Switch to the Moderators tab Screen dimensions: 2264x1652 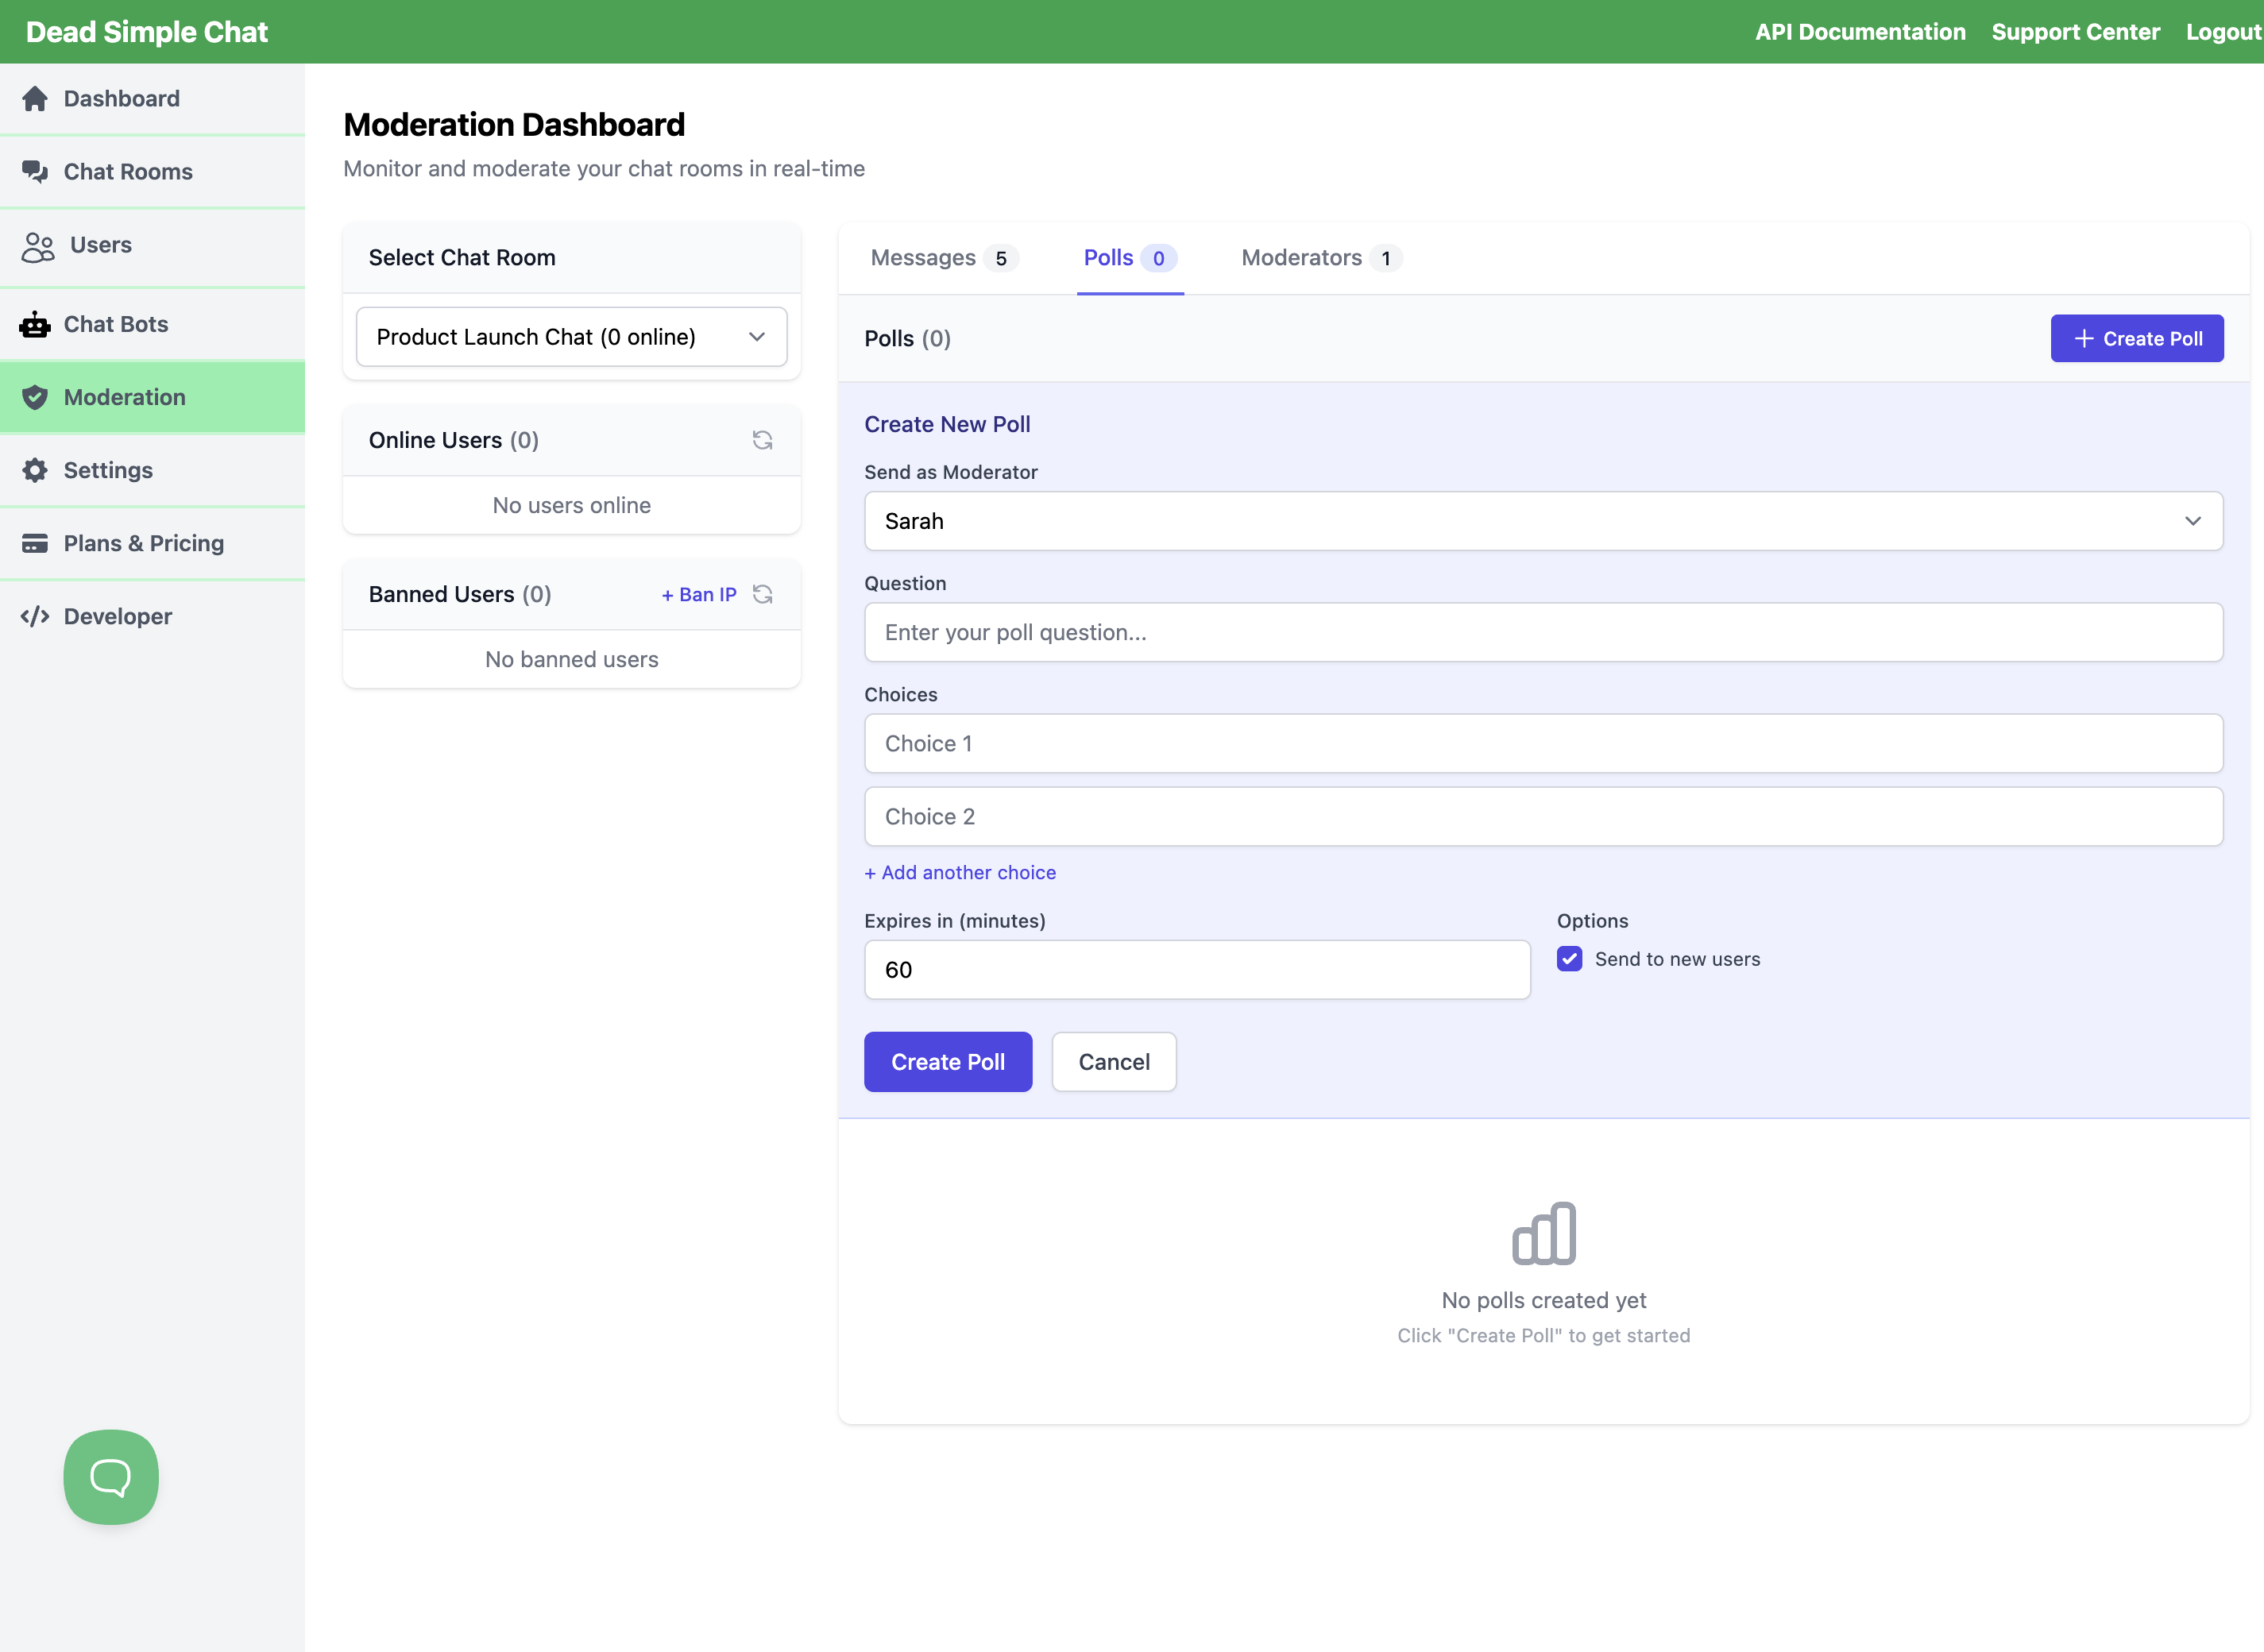(1321, 258)
